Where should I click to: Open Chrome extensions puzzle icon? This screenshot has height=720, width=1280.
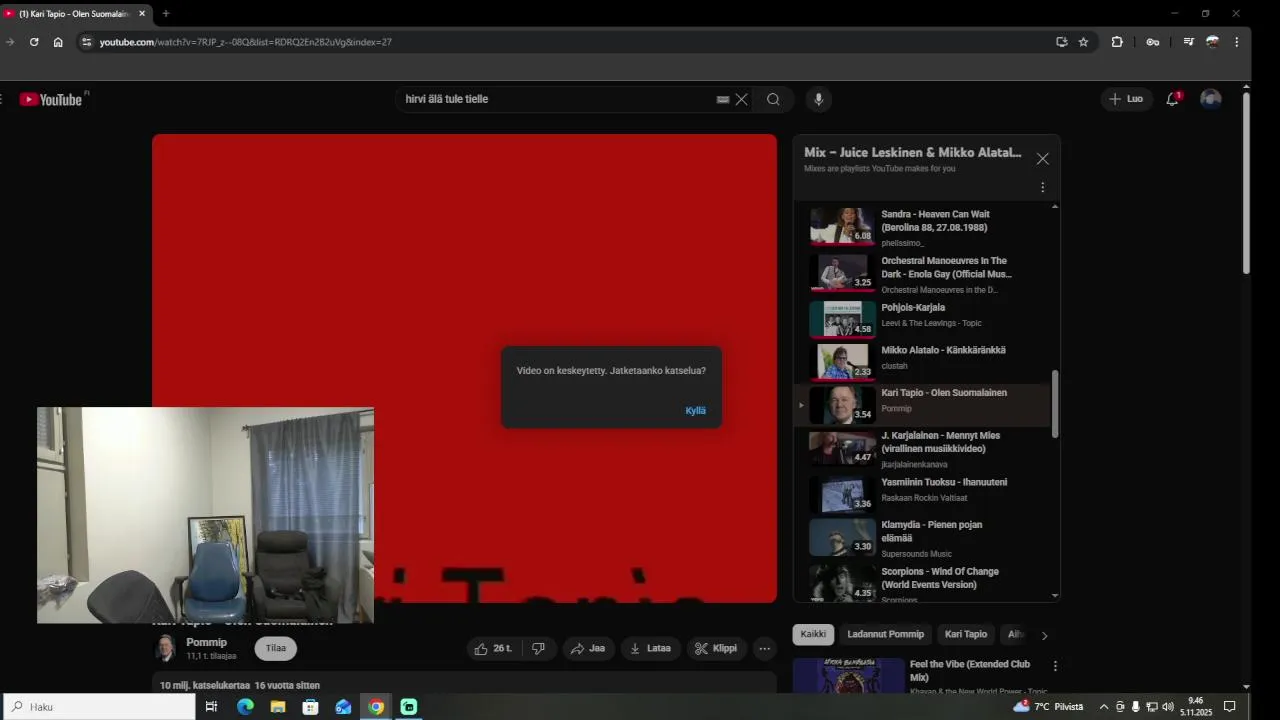1117,42
